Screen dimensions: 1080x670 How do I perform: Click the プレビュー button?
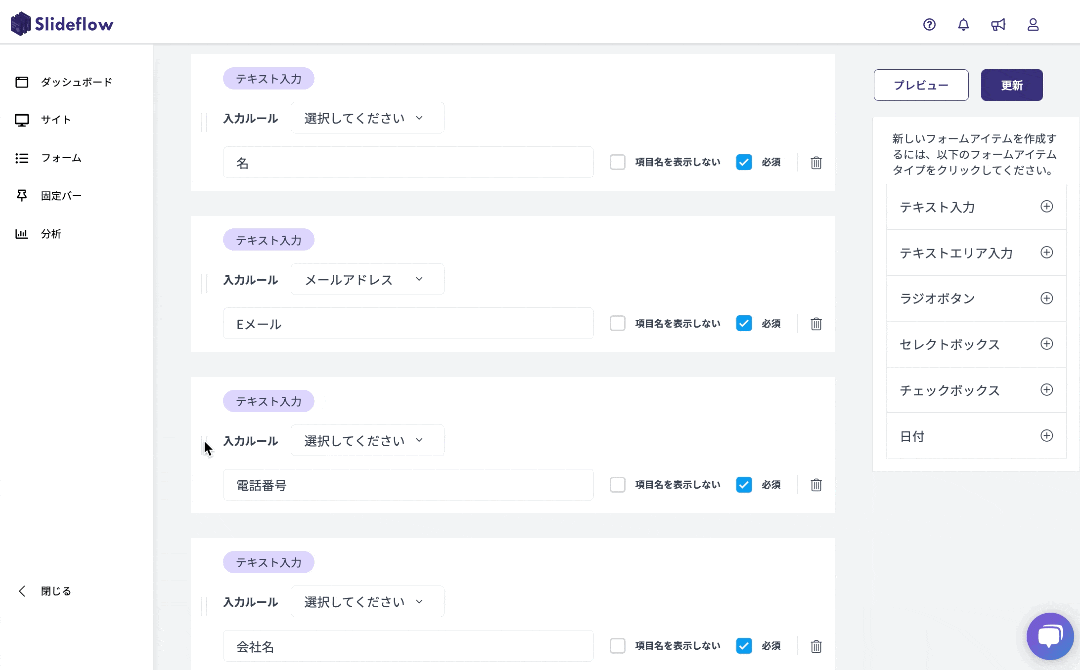tap(921, 85)
